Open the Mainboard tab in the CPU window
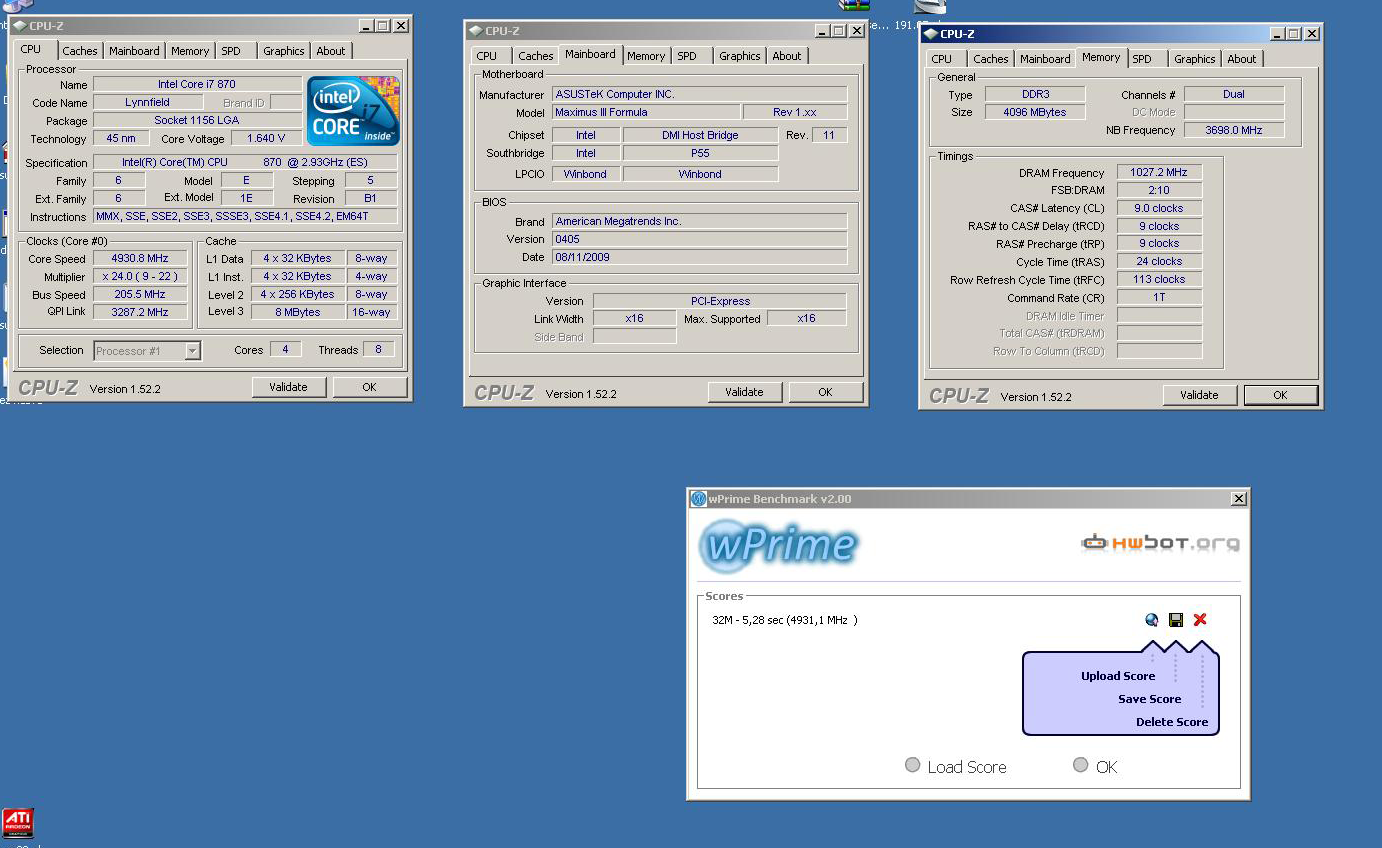1382x848 pixels. (x=134, y=51)
